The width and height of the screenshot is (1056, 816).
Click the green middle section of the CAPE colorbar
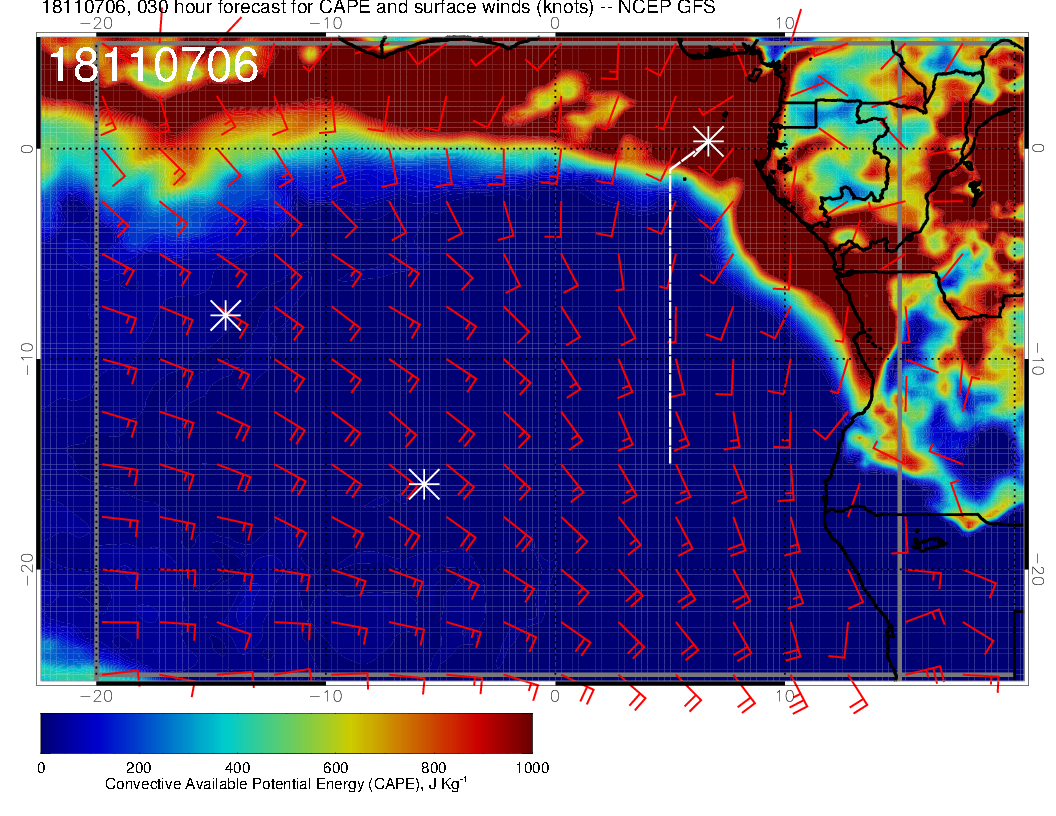click(x=286, y=733)
